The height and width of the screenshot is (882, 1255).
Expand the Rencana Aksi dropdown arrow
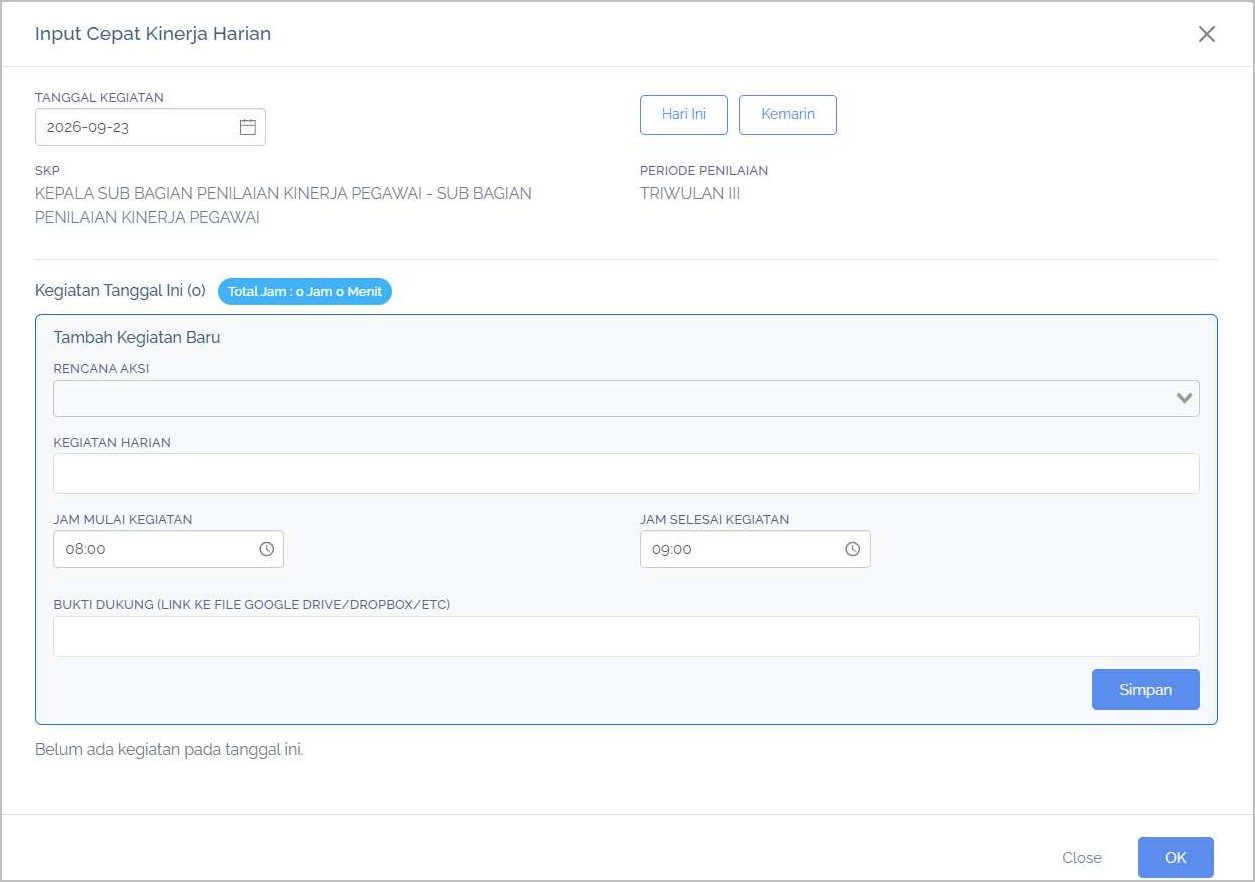pyautogui.click(x=1185, y=398)
